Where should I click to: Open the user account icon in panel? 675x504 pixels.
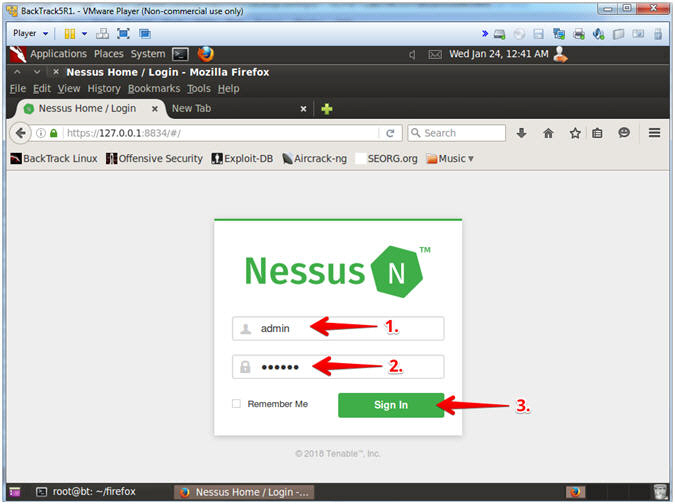pyautogui.click(x=560, y=54)
